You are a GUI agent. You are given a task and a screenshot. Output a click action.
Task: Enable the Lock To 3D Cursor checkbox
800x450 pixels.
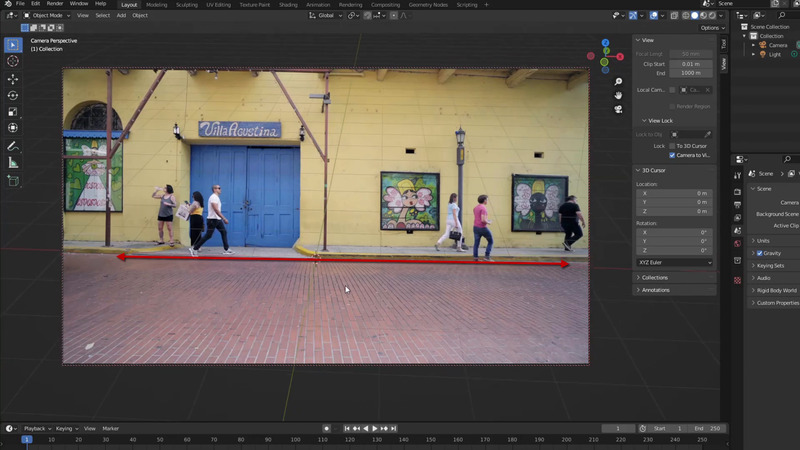point(672,146)
